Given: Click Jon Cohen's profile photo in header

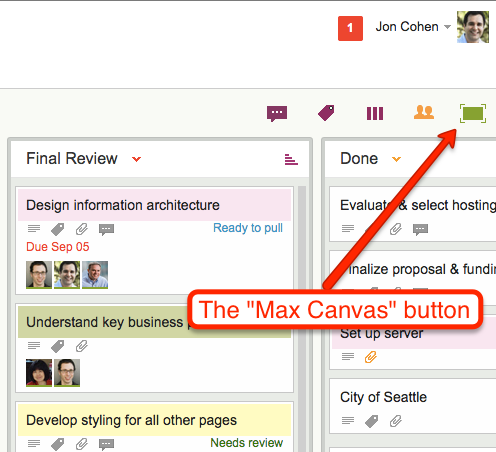Looking at the screenshot, I should point(473,27).
